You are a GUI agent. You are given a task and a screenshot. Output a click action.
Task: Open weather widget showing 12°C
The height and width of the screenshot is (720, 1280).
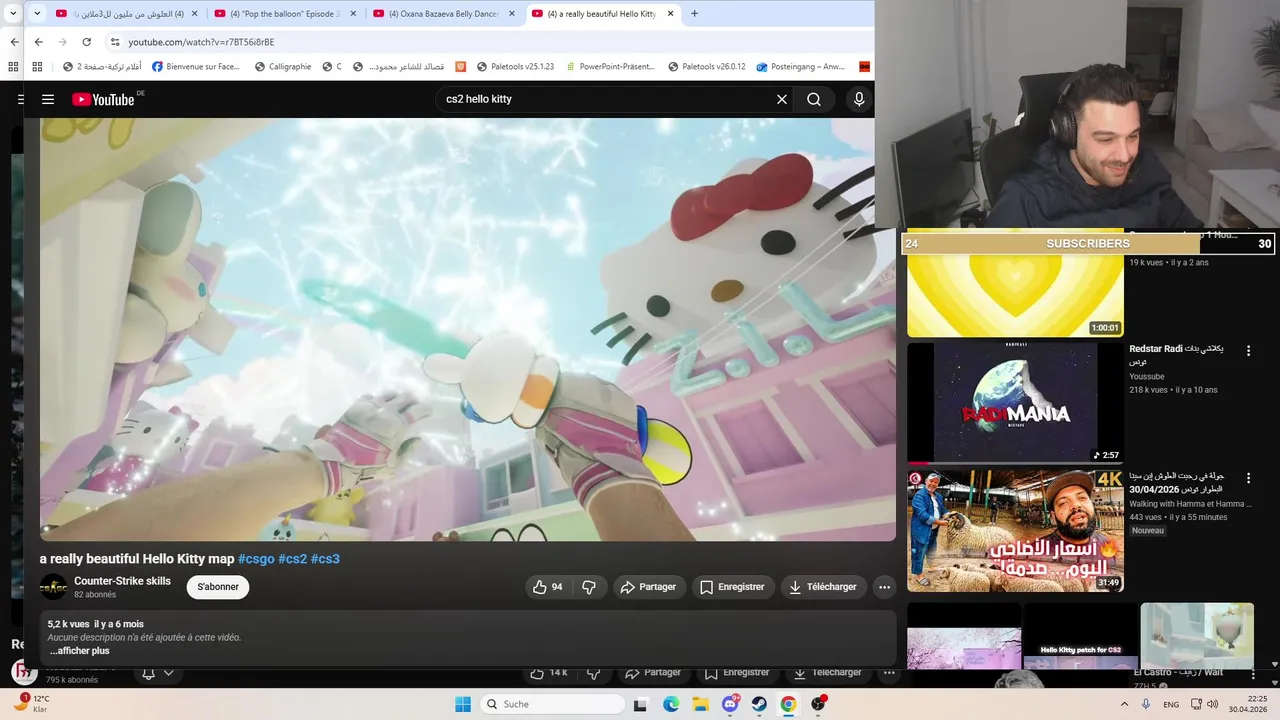(x=30, y=704)
